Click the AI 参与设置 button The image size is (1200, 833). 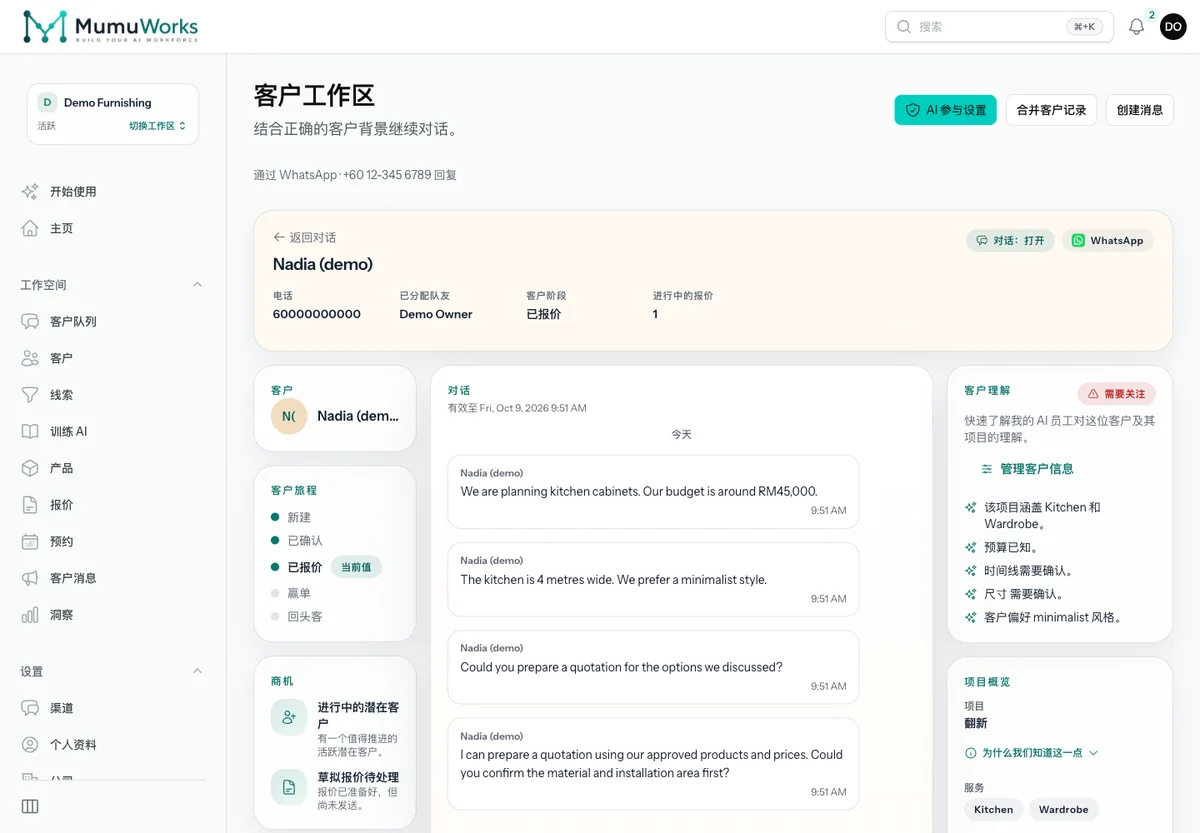(x=945, y=110)
